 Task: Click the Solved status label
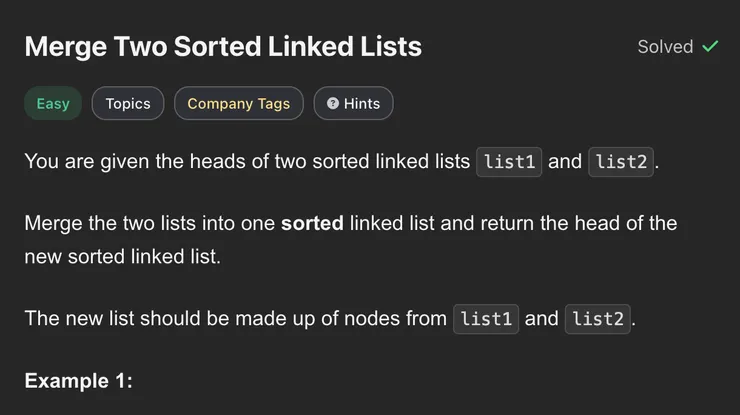click(665, 46)
